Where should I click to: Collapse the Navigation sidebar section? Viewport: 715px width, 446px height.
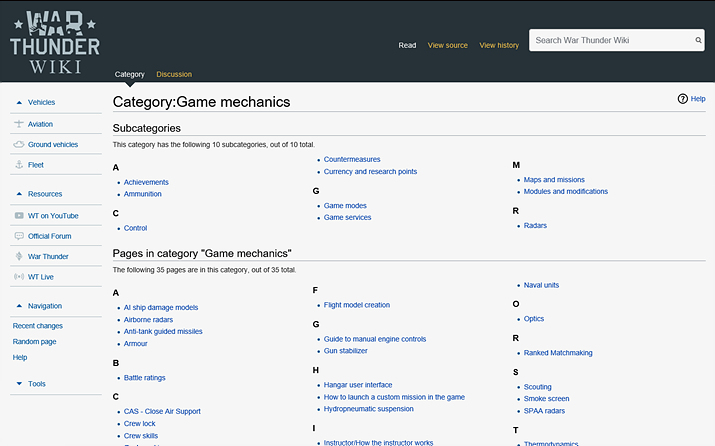(x=18, y=306)
